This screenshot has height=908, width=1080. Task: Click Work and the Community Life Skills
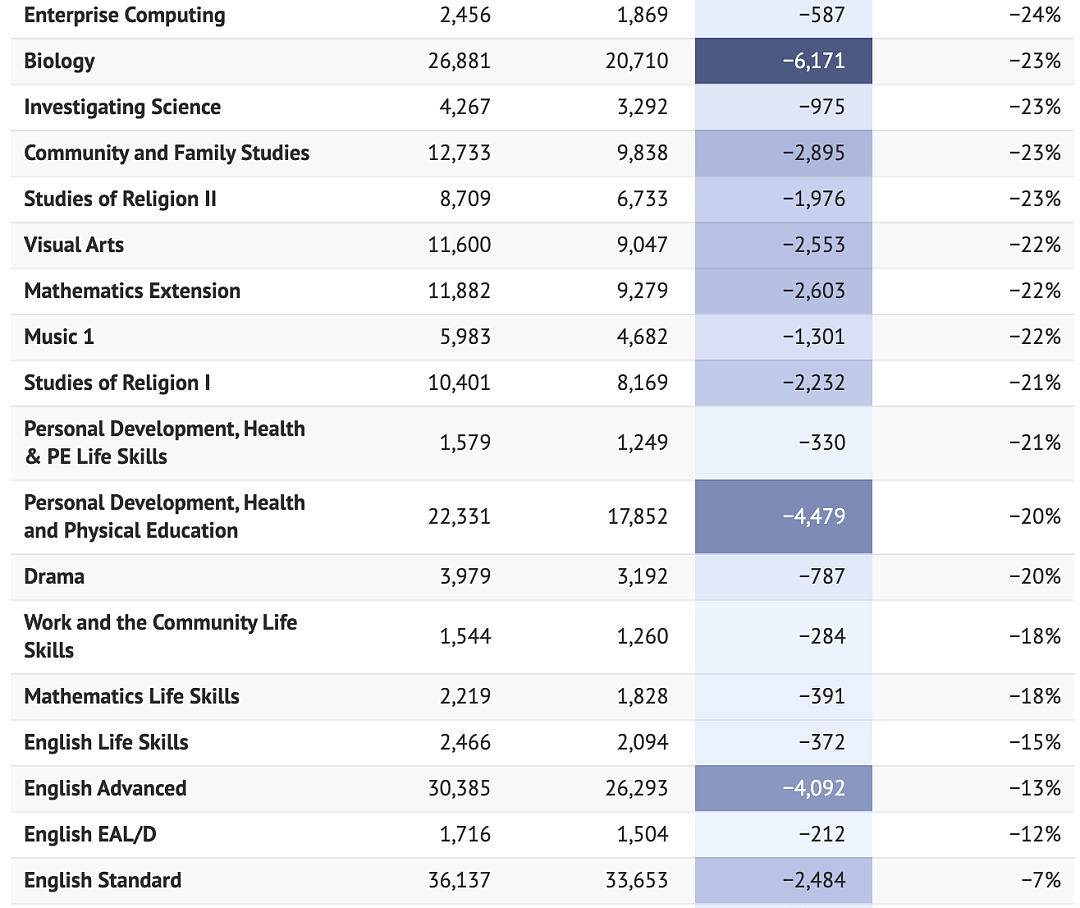[160, 637]
